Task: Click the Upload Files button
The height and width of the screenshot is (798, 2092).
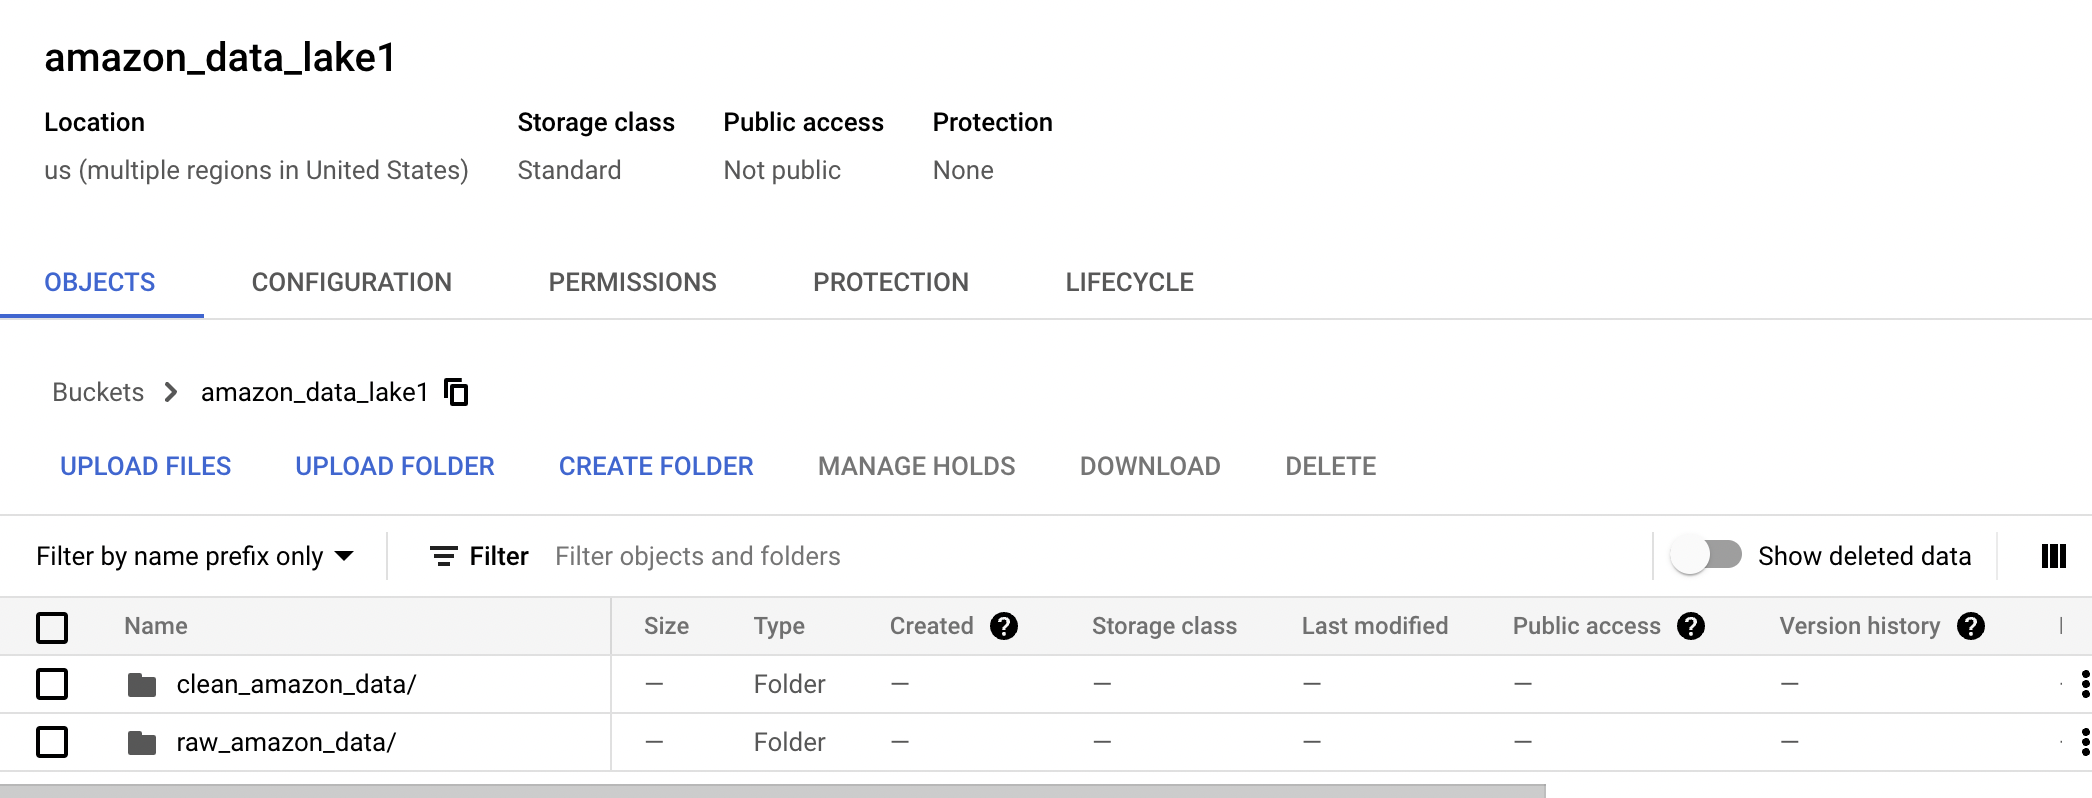Action: click(x=146, y=466)
